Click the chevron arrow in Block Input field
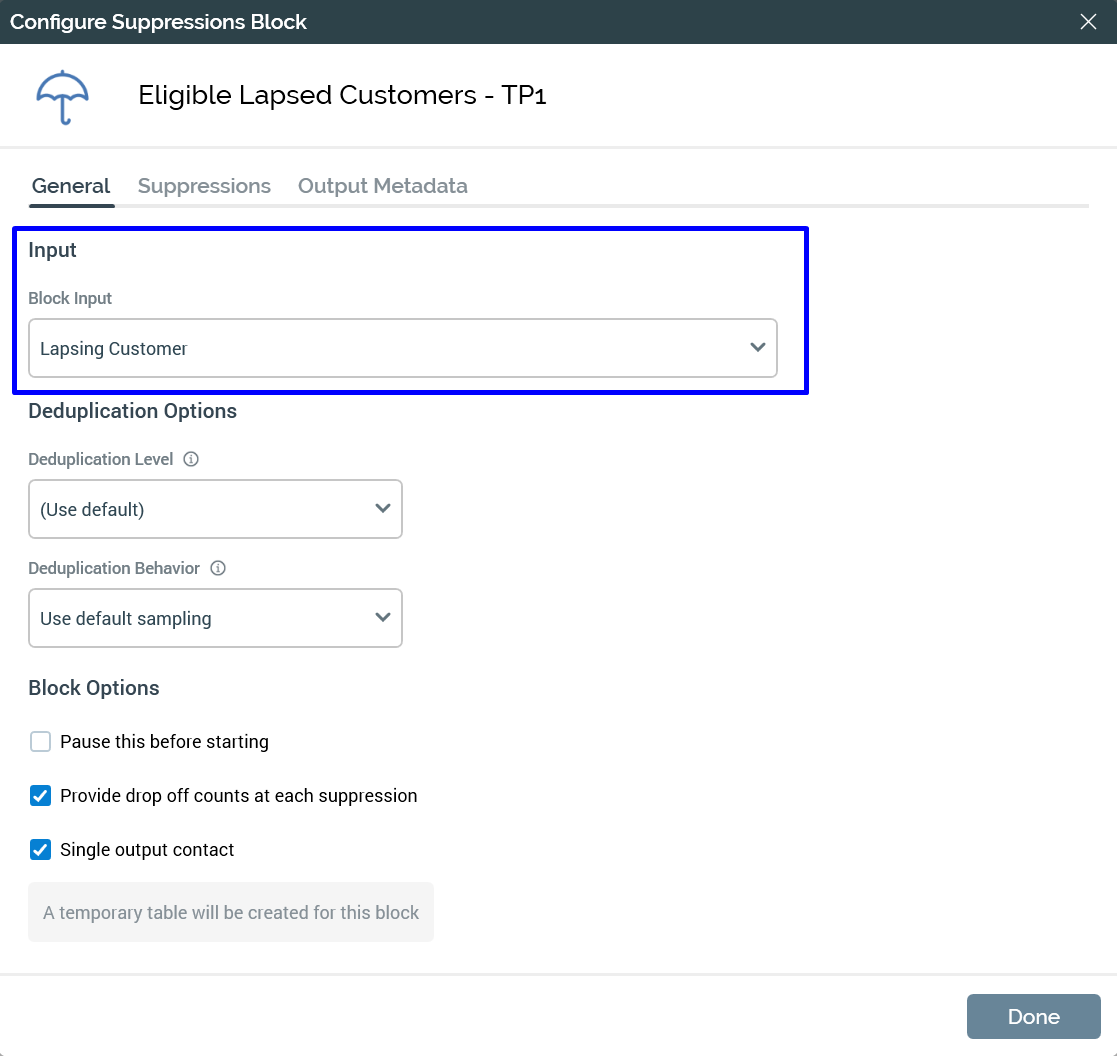The height and width of the screenshot is (1056, 1117). pos(757,348)
